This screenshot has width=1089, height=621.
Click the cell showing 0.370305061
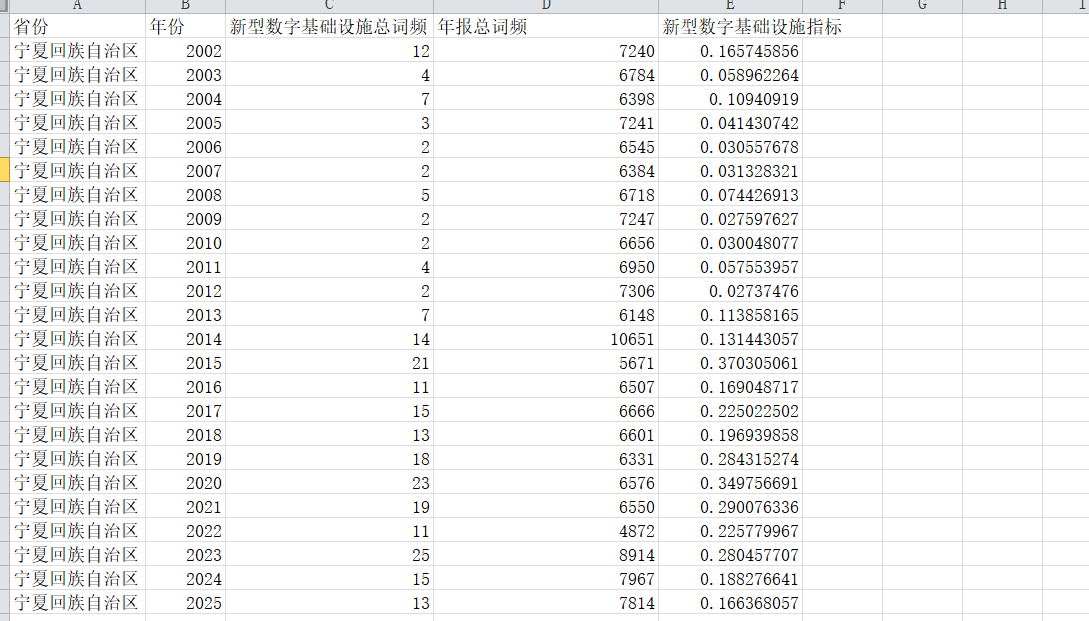730,363
